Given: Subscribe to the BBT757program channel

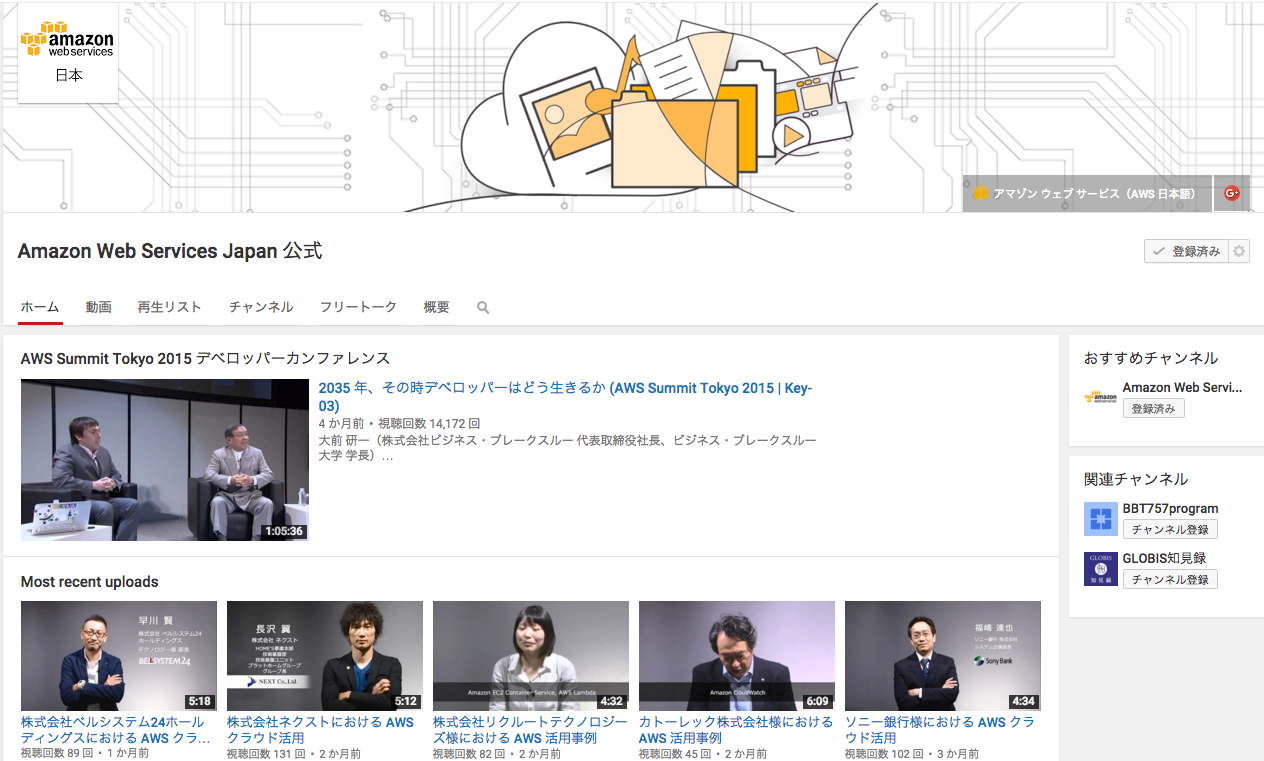Looking at the screenshot, I should (x=1169, y=529).
